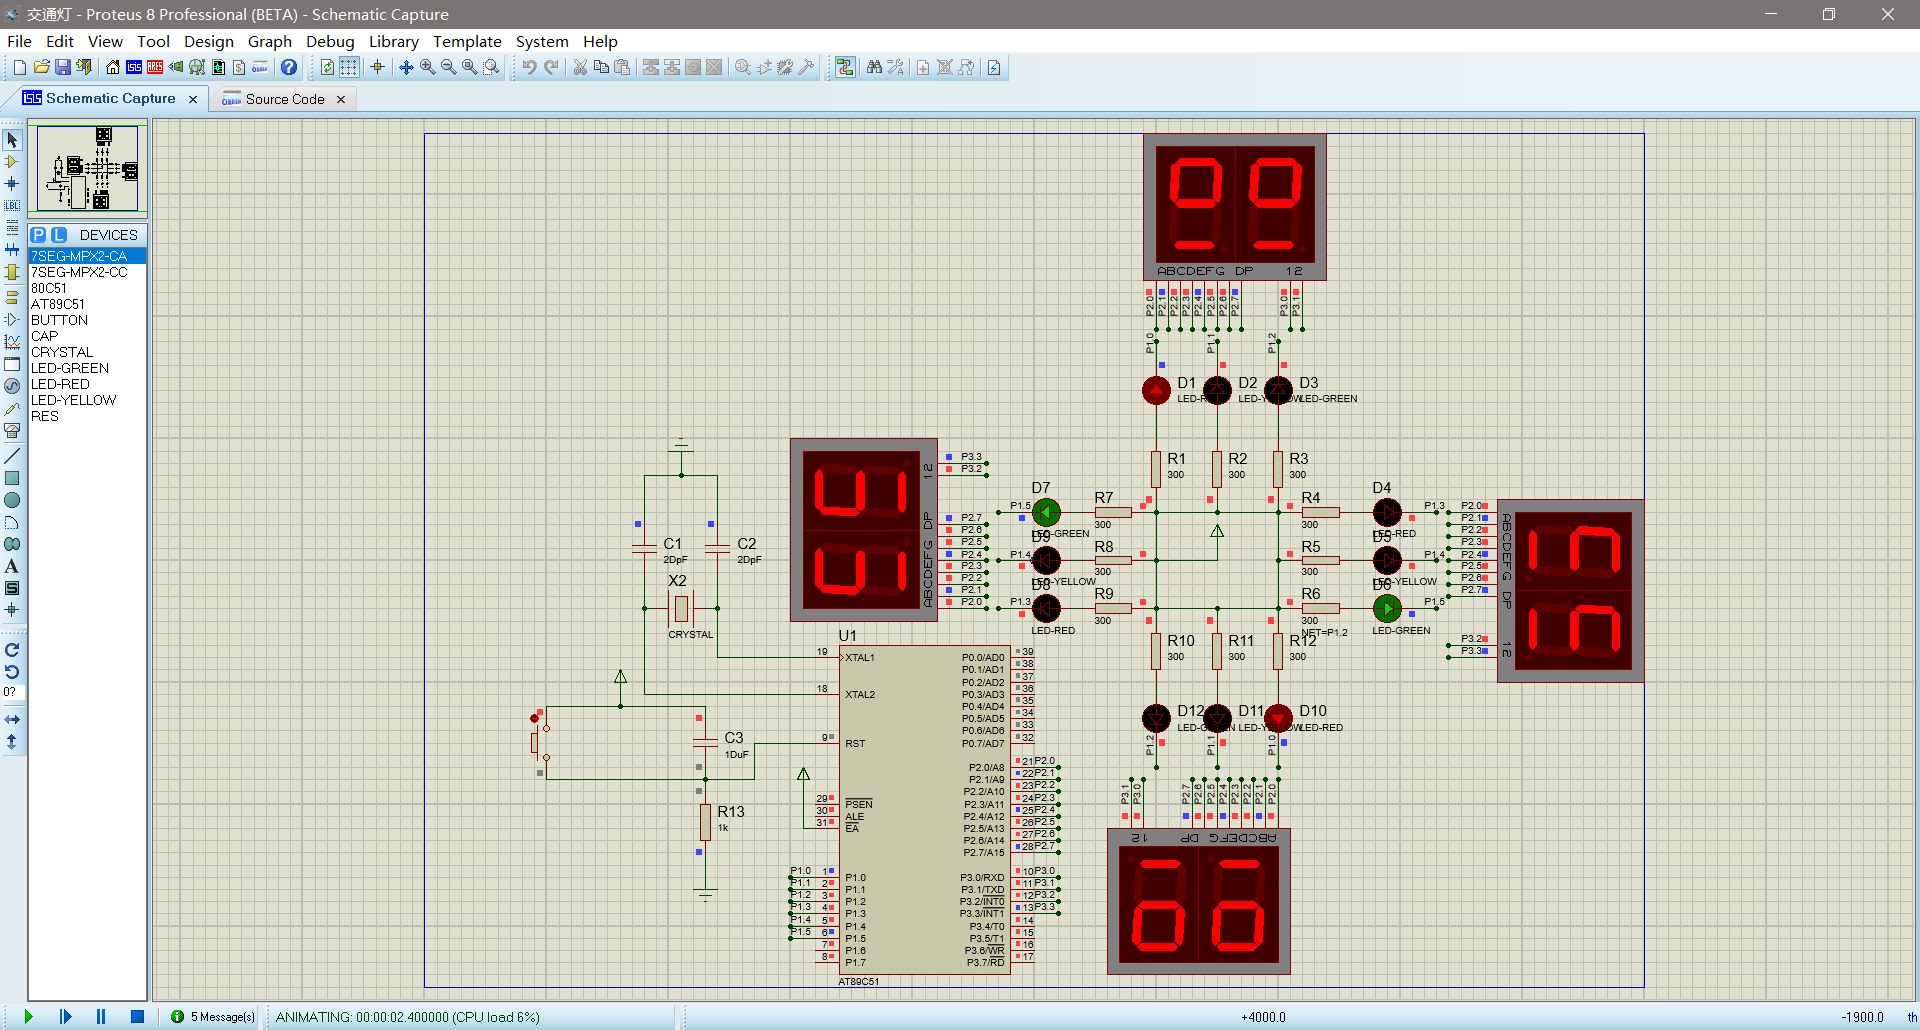Toggle the wire autorouter icon

[x=845, y=67]
